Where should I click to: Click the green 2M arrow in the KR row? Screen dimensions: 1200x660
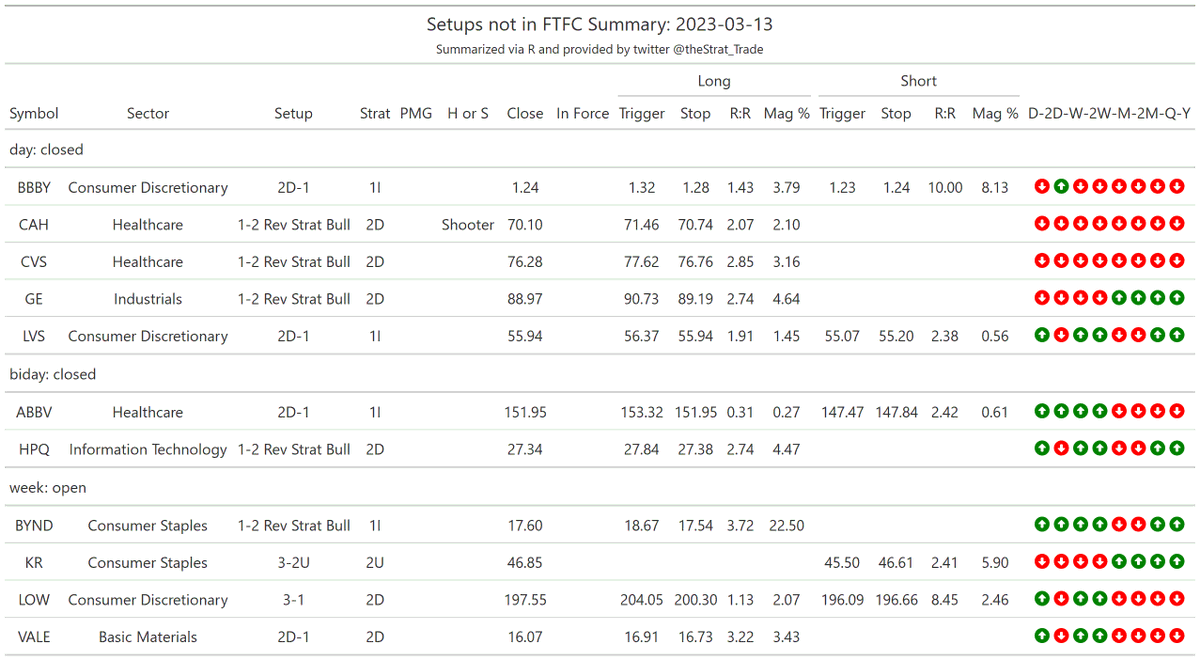1138,562
